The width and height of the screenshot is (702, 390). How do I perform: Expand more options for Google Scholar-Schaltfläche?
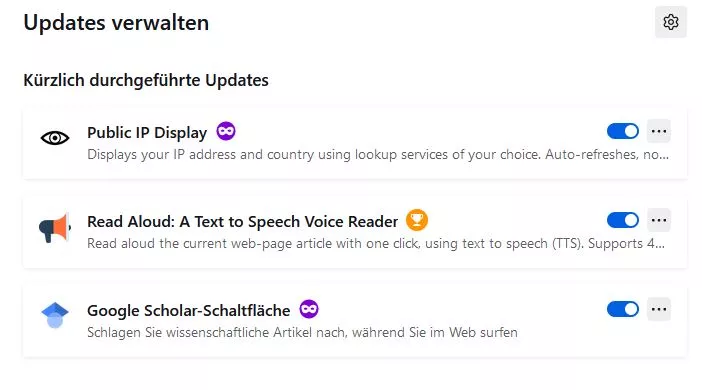tap(659, 309)
